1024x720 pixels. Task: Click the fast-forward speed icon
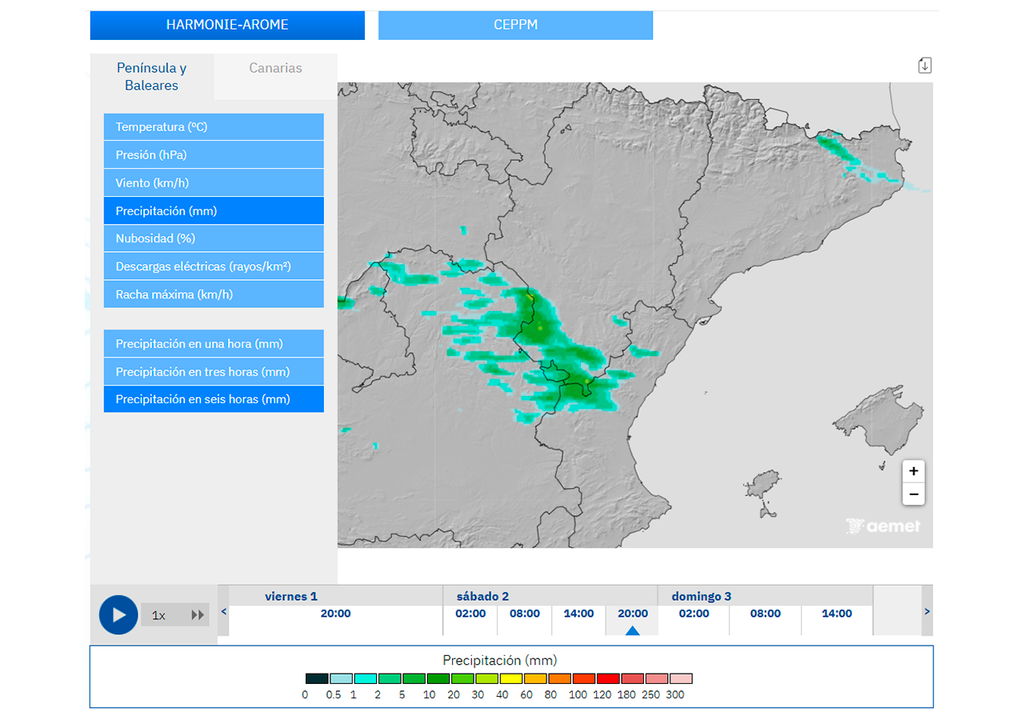[197, 615]
